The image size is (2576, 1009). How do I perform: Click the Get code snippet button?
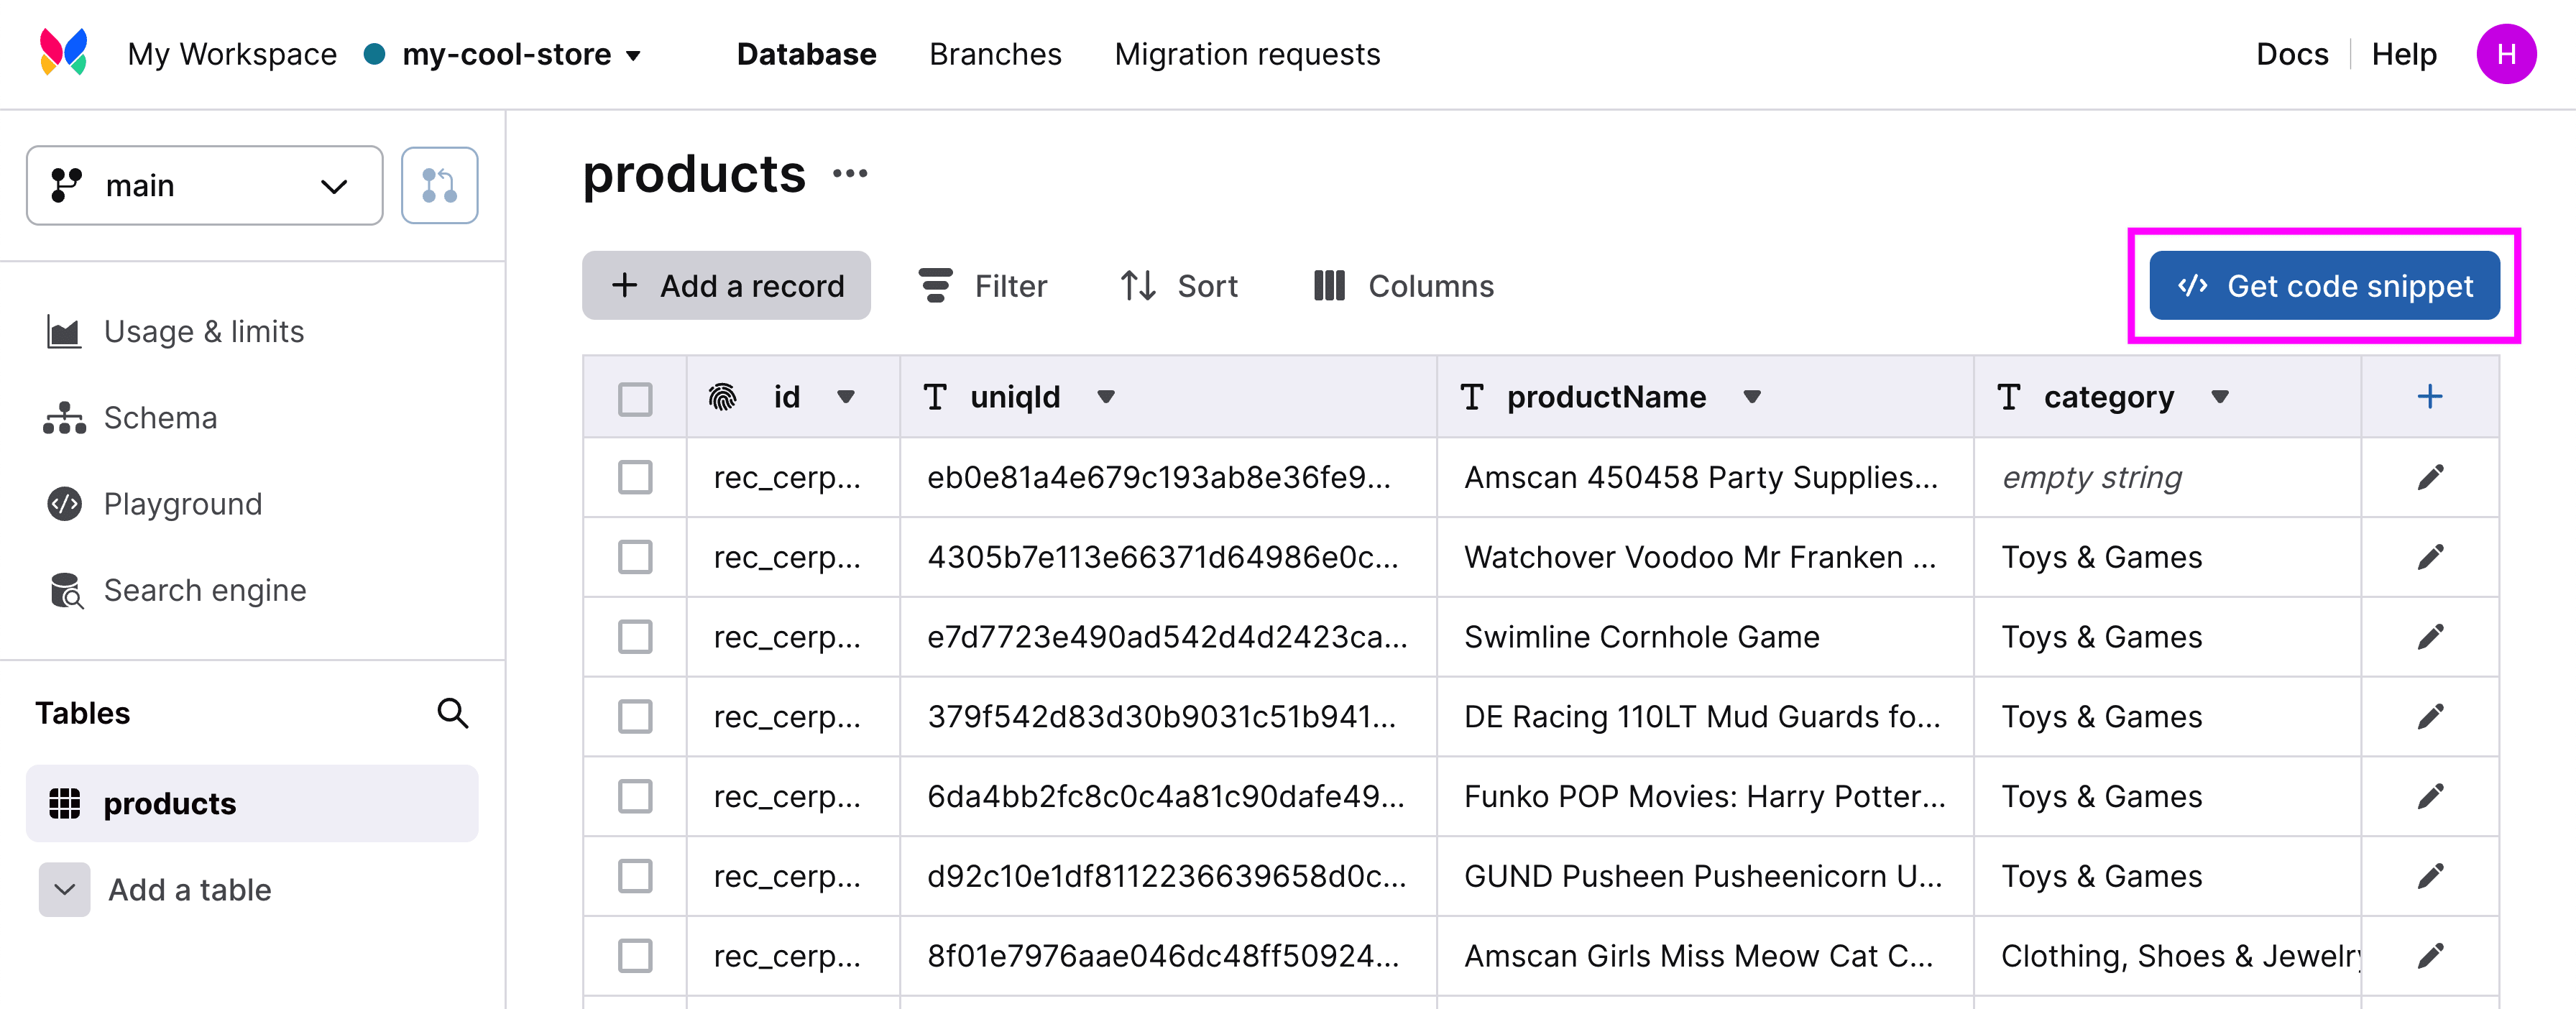coord(2324,286)
